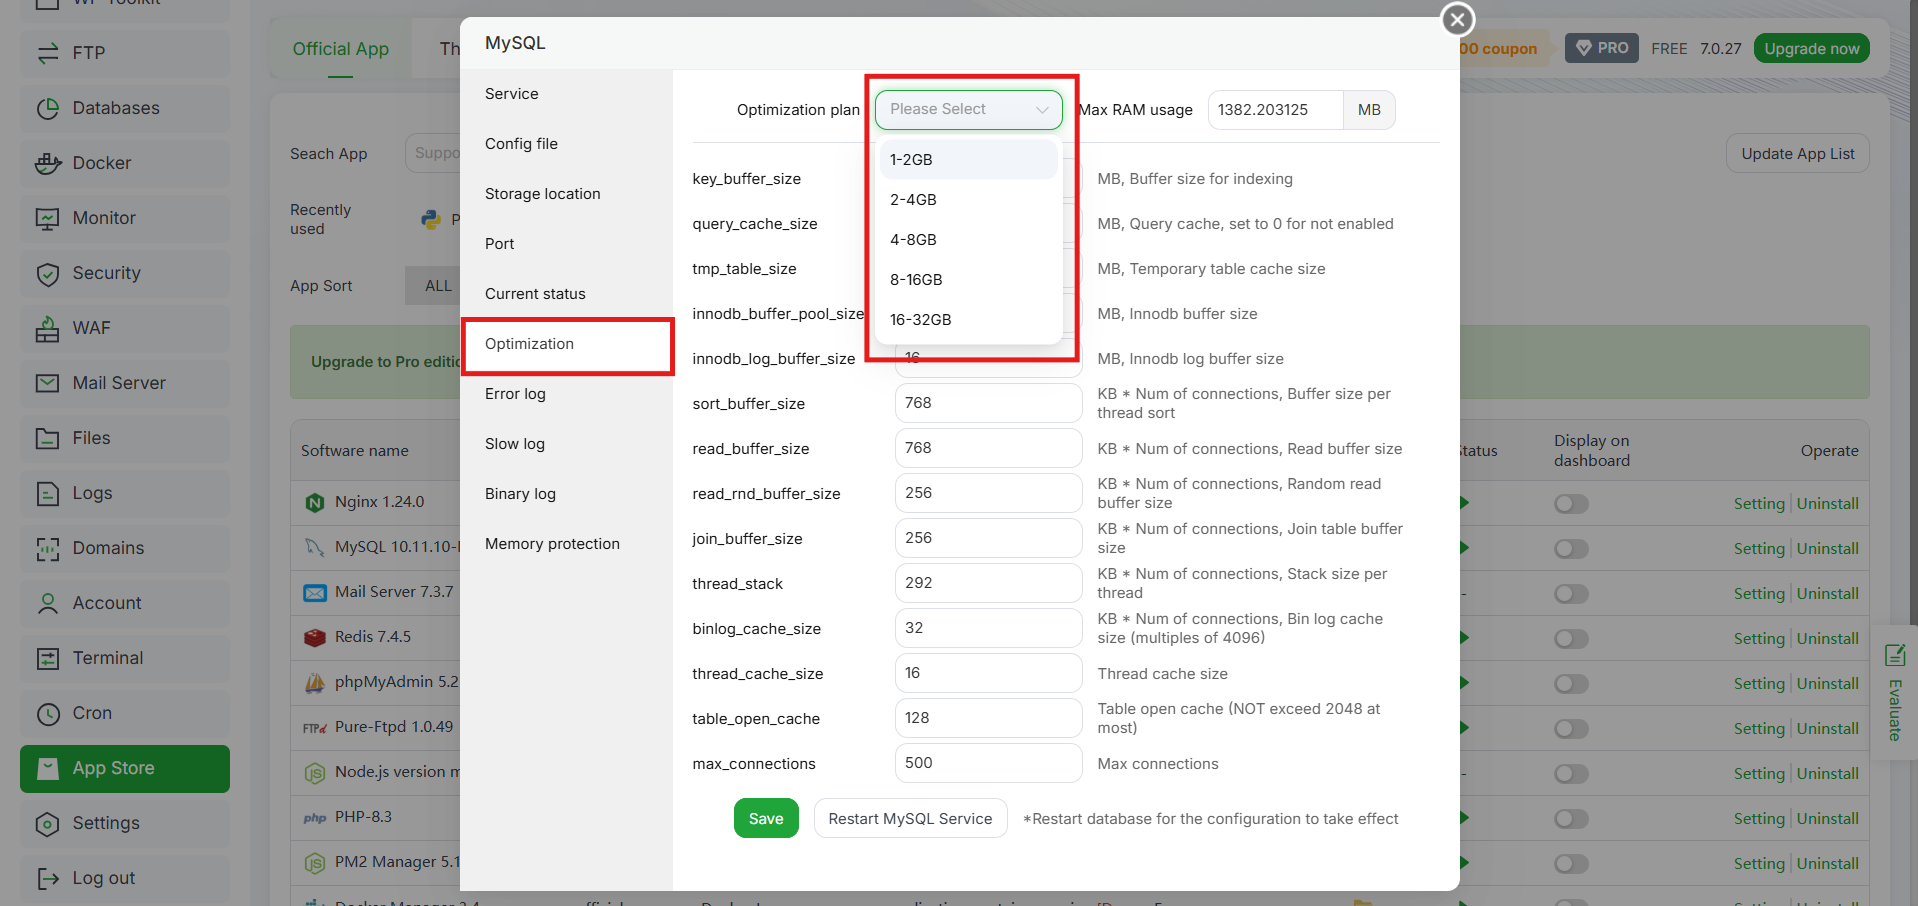The height and width of the screenshot is (906, 1918).
Task: Click the Pure-Ftpd FTP icon
Action: pyautogui.click(x=315, y=727)
